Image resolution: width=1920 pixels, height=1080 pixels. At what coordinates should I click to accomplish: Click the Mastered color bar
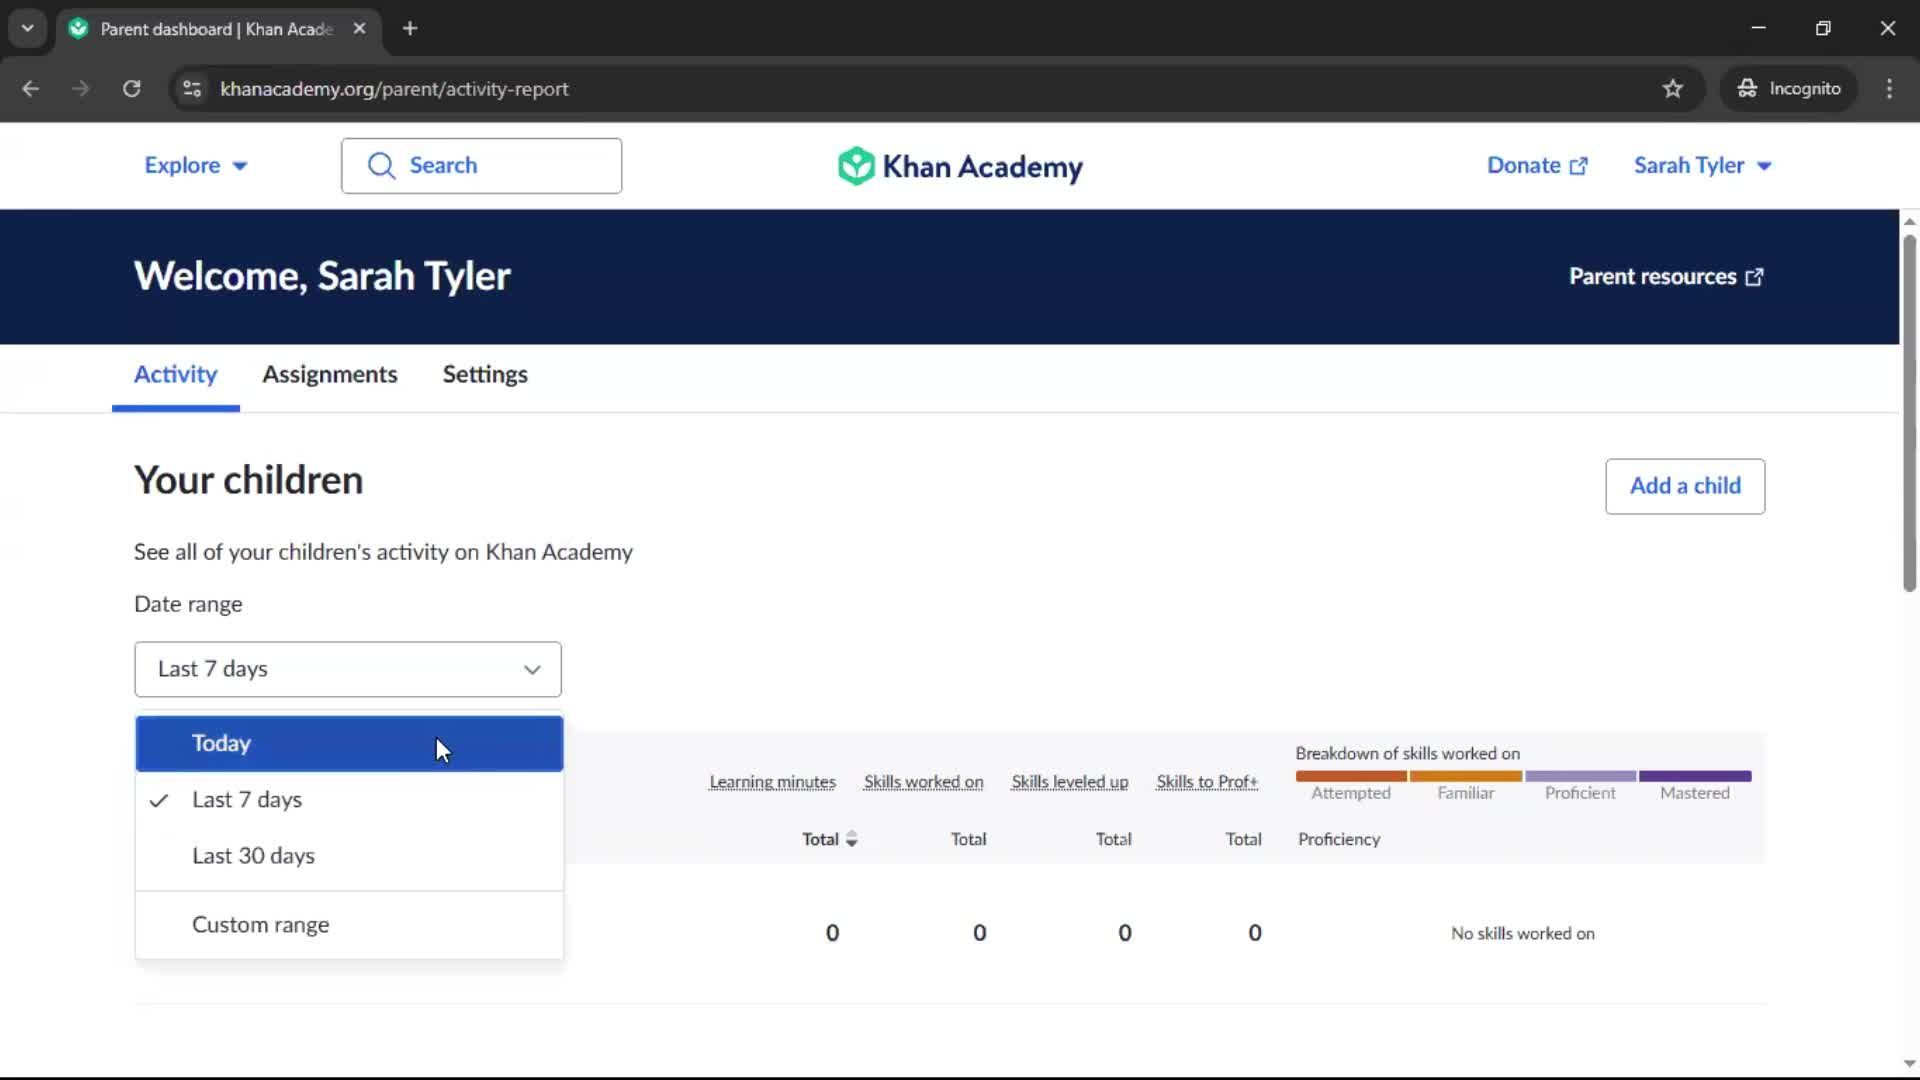coord(1695,776)
